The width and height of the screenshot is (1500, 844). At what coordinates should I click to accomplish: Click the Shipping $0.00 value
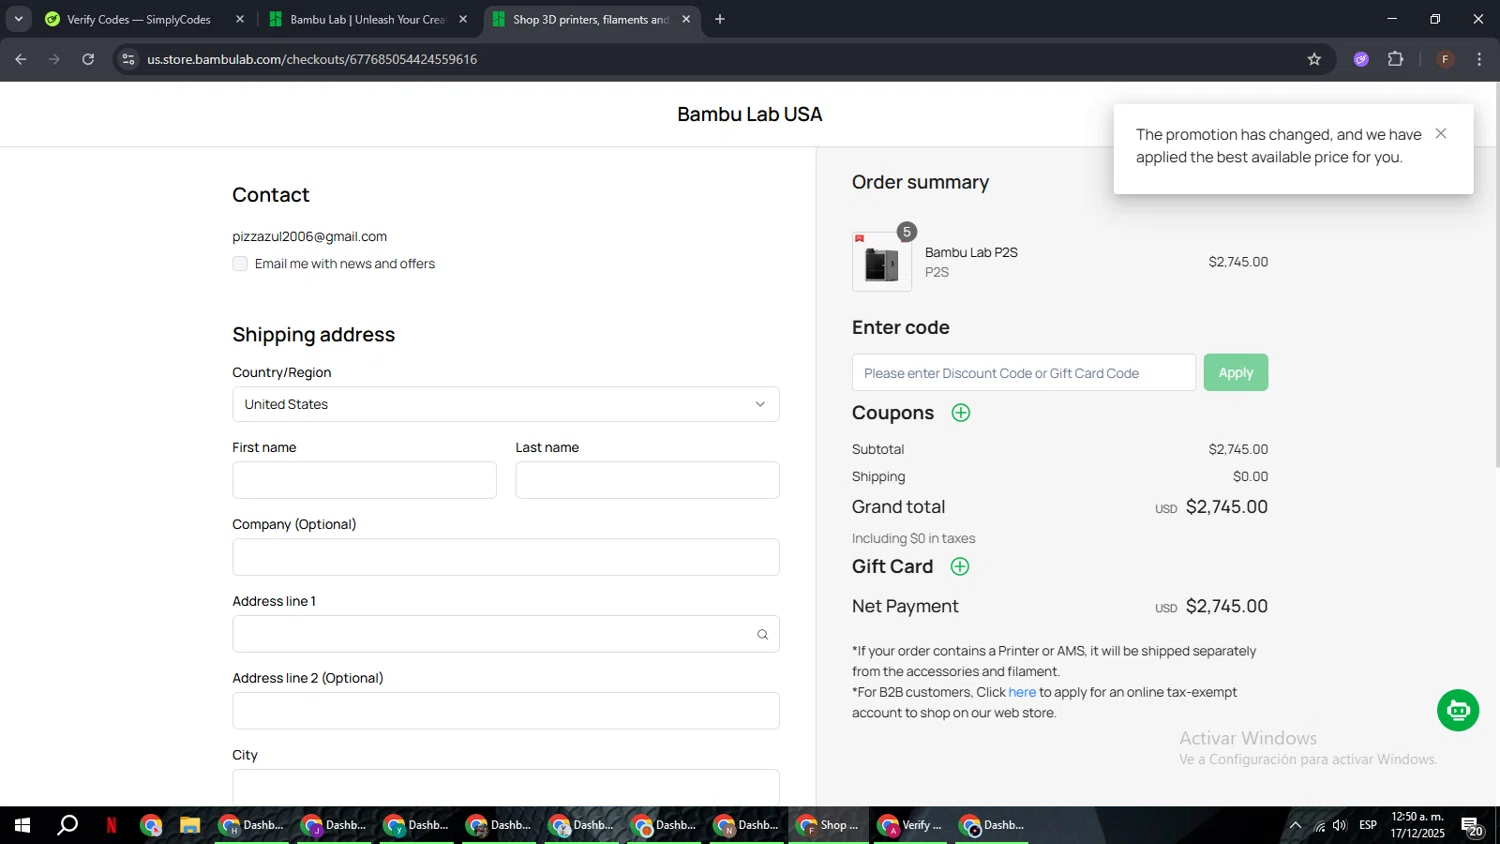point(1250,477)
